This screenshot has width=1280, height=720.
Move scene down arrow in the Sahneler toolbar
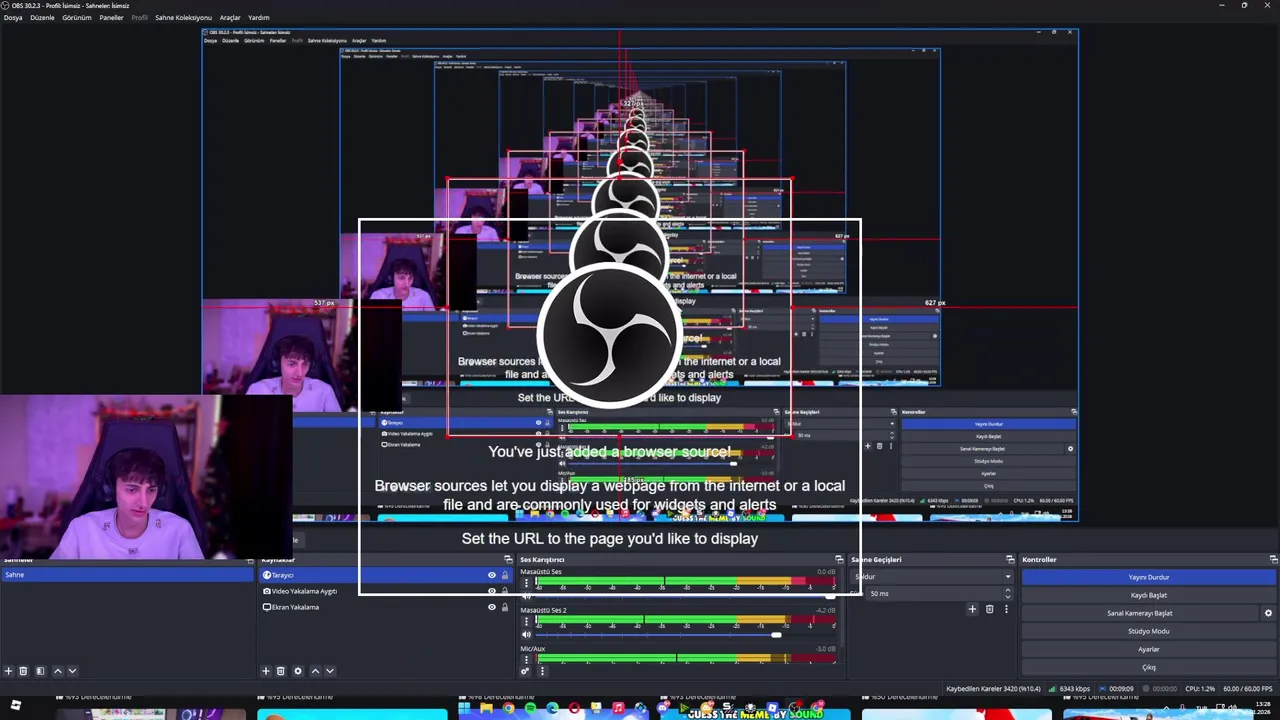coord(72,671)
